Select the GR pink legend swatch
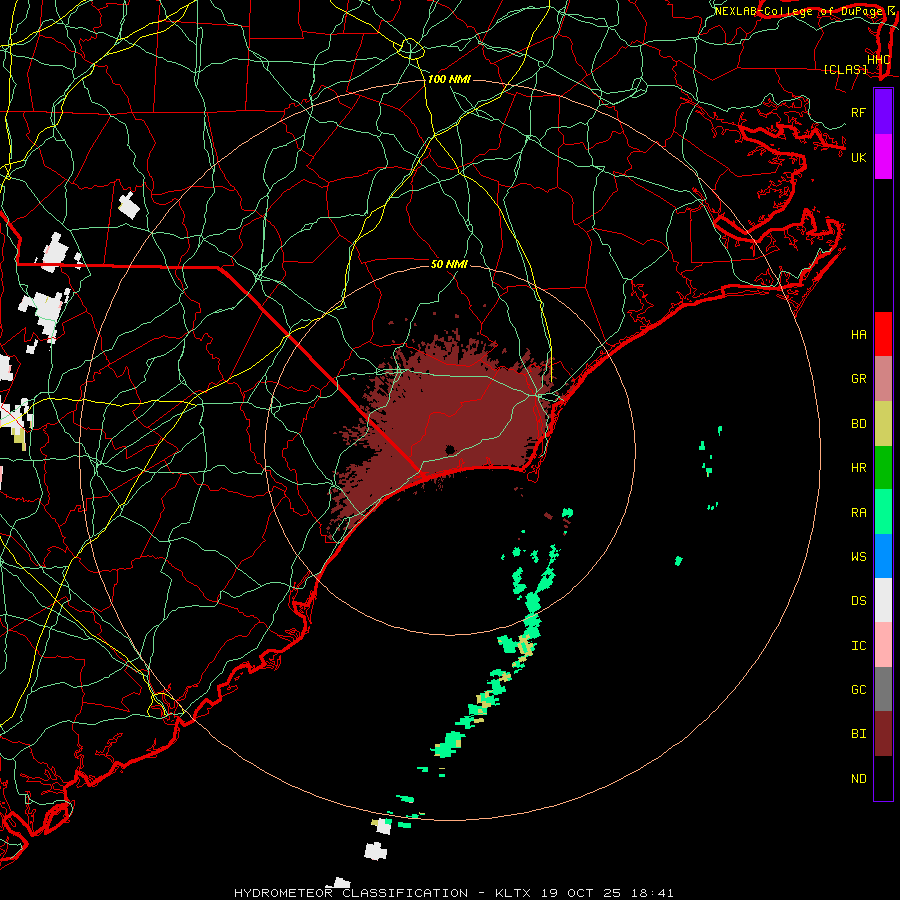900x900 pixels. 883,378
